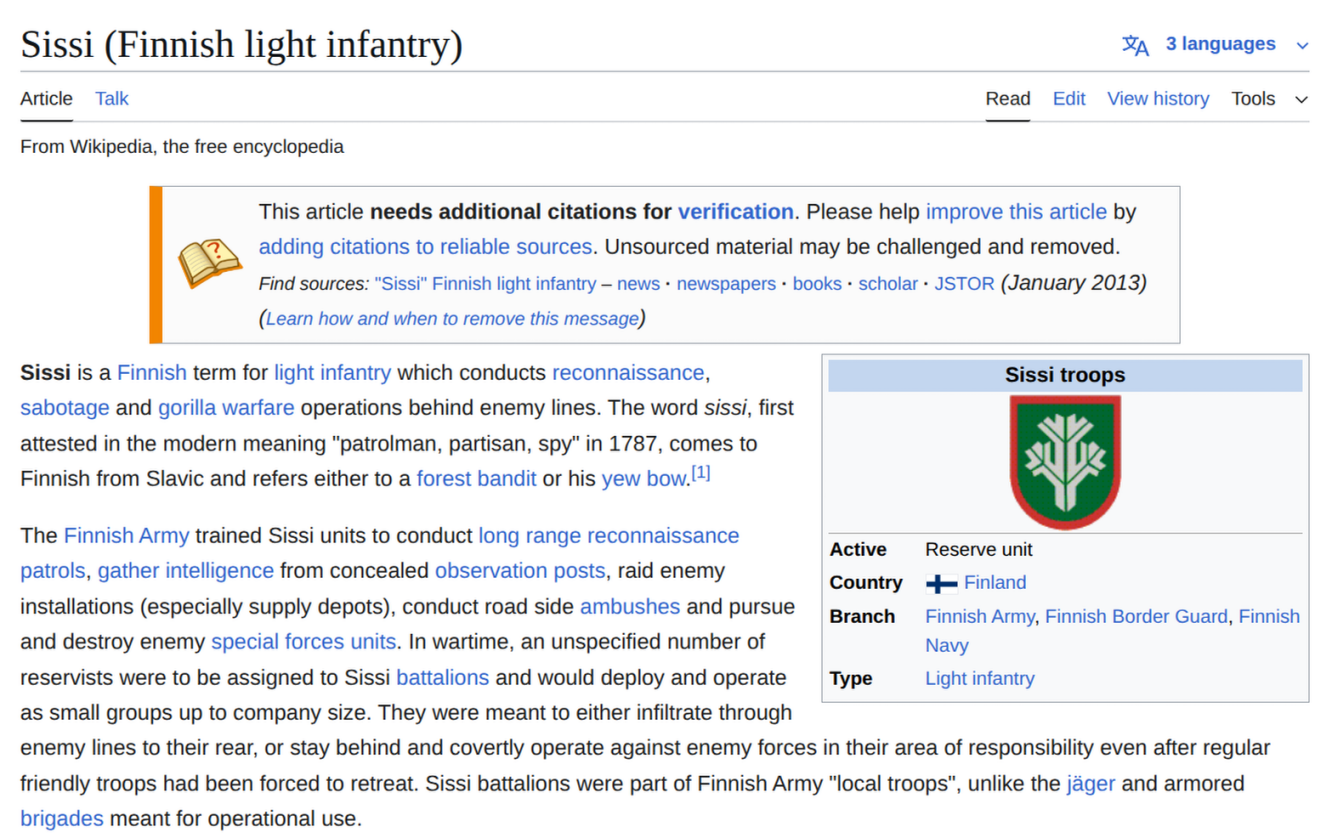Image resolution: width=1332 pixels, height=838 pixels.
Task: Find sources via the newspapers link
Action: tap(726, 284)
